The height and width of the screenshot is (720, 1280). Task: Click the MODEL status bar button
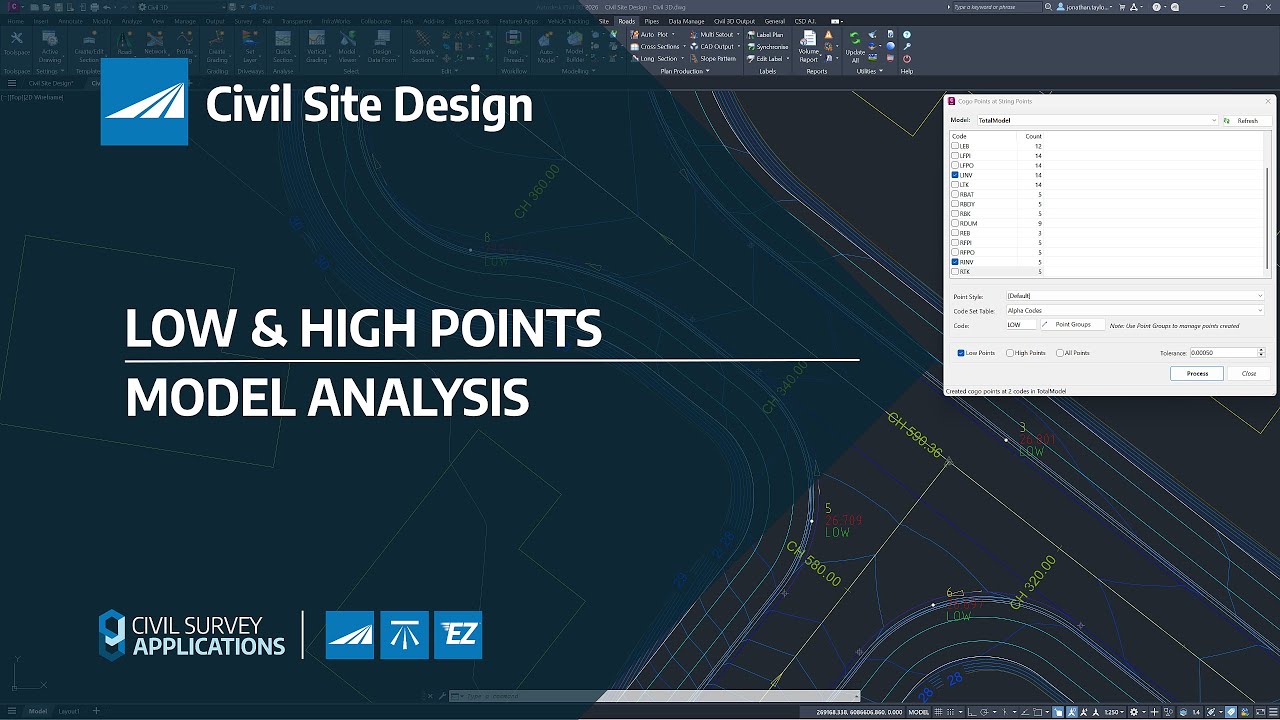click(x=917, y=712)
